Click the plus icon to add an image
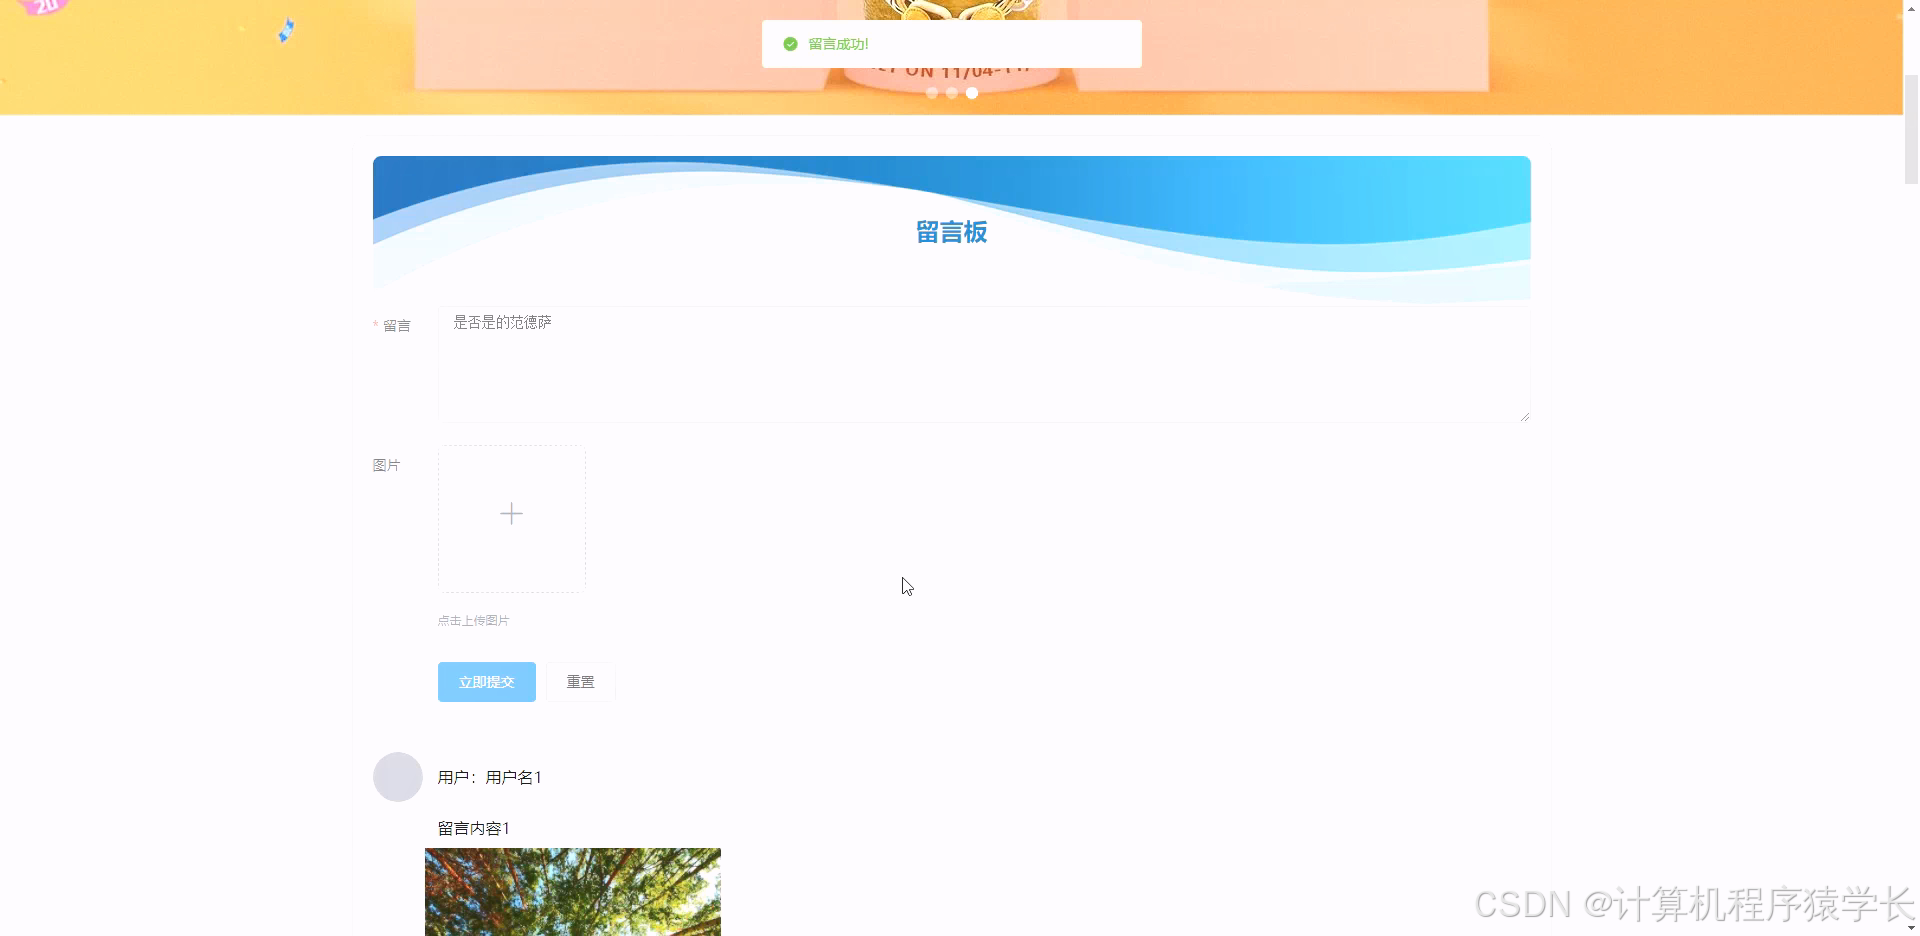 click(x=511, y=513)
